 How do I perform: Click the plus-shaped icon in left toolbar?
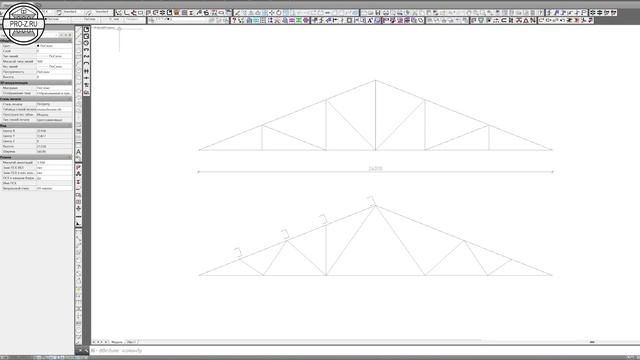tap(78, 209)
